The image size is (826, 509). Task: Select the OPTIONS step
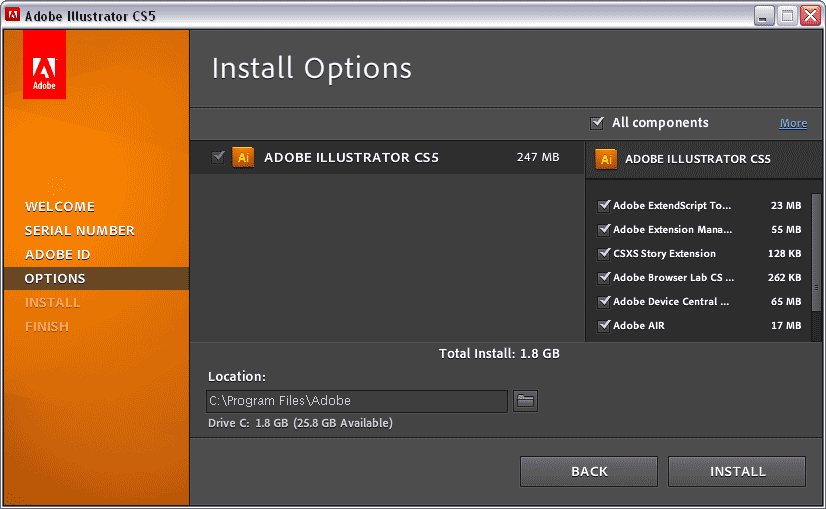point(96,279)
